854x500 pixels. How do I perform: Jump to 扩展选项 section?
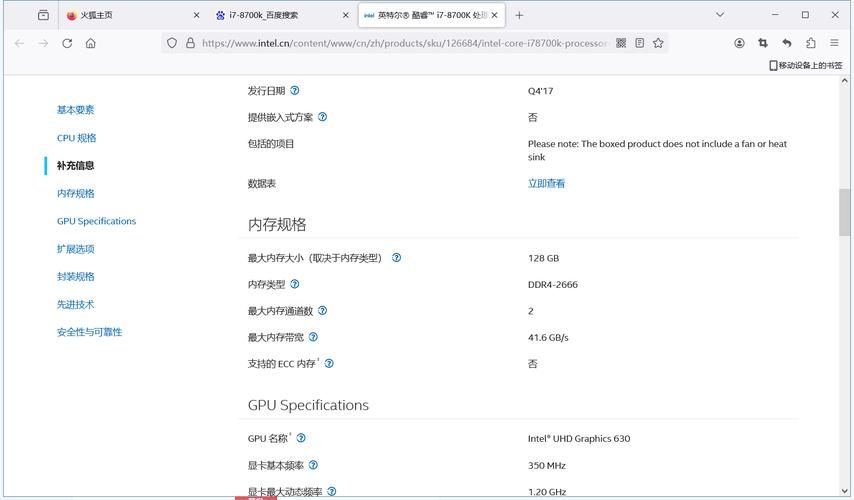[76, 249]
